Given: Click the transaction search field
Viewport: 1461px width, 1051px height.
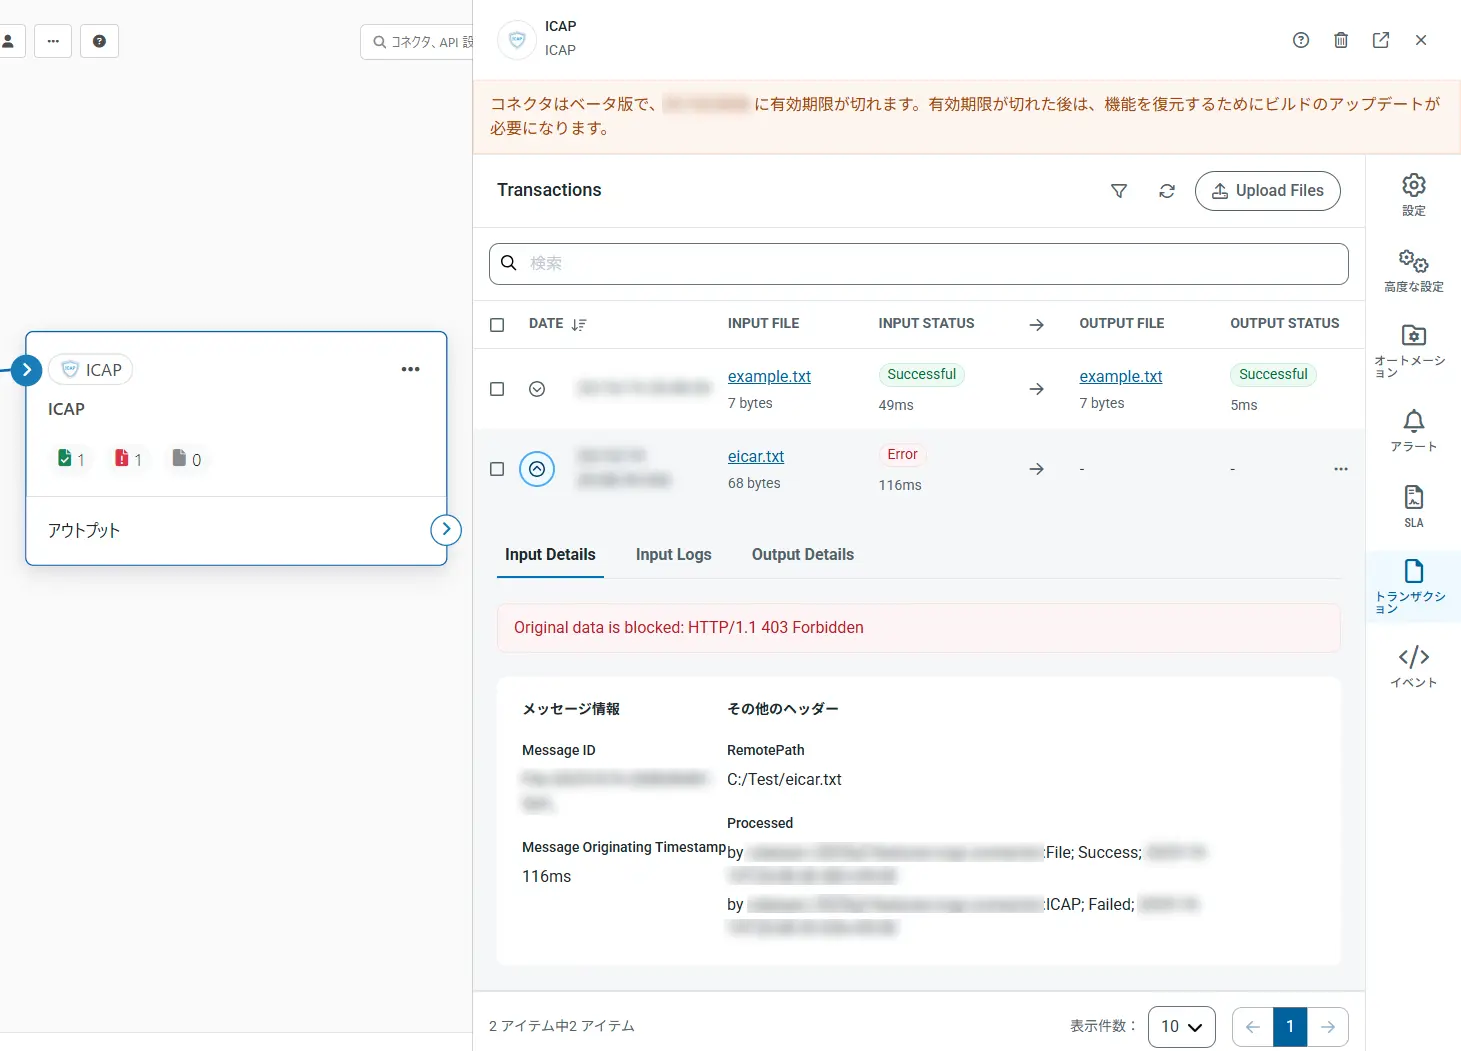Looking at the screenshot, I should pos(918,263).
